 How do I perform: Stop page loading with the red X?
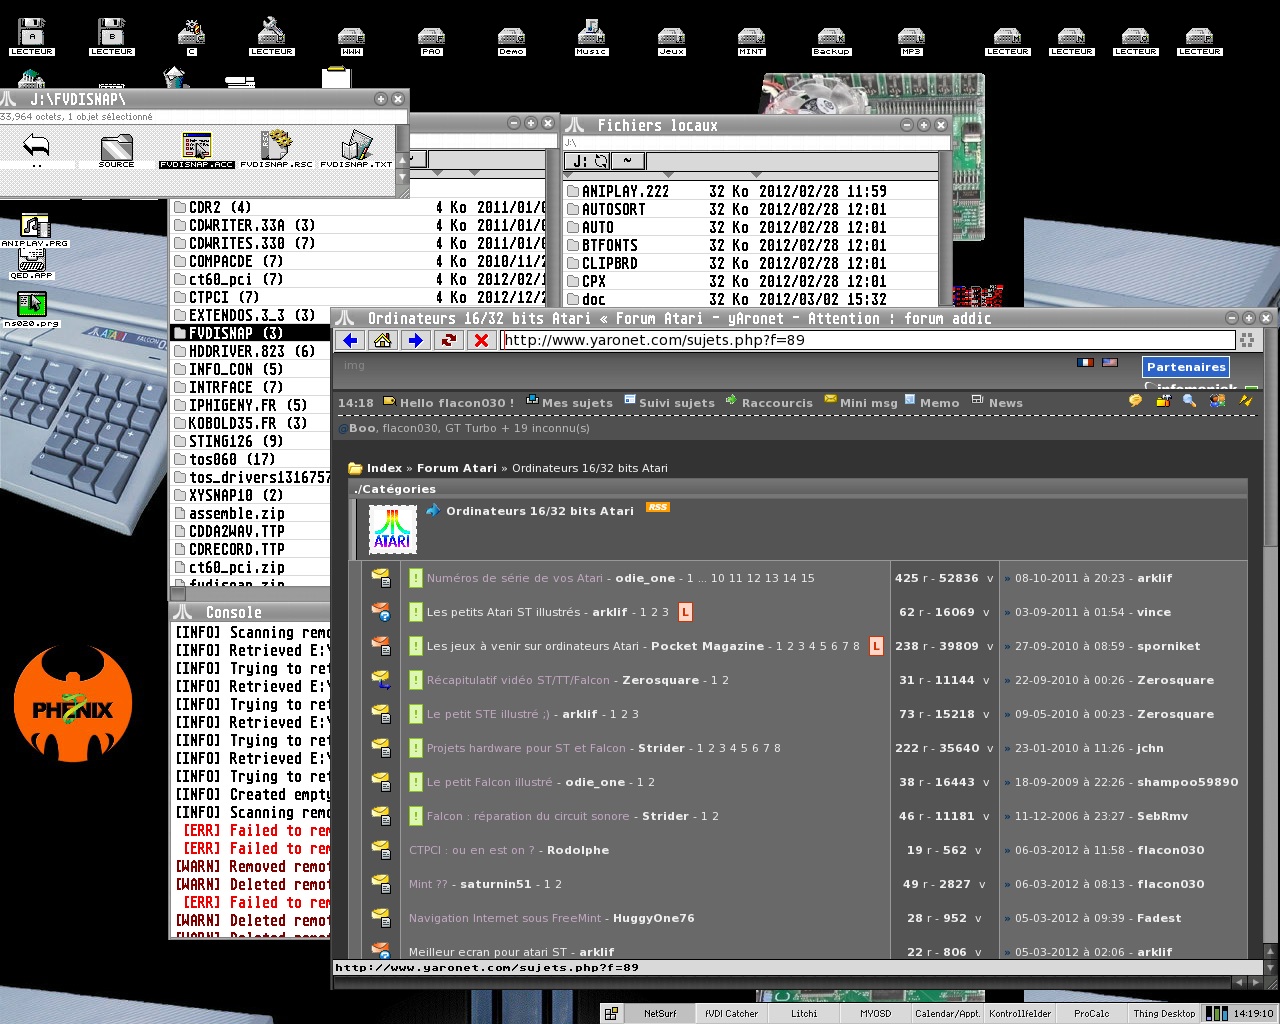tap(481, 340)
